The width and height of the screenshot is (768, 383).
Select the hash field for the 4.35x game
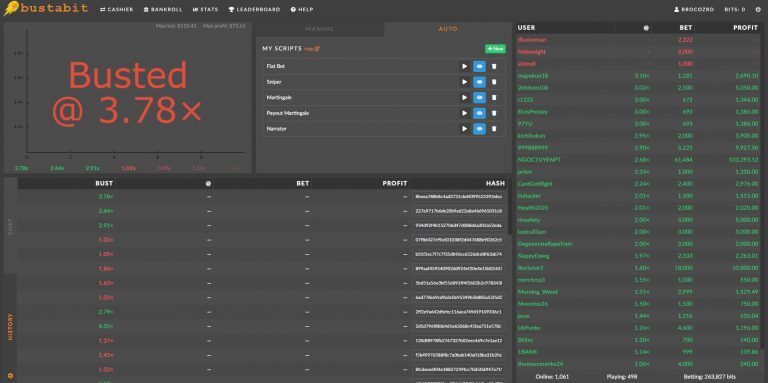458,326
